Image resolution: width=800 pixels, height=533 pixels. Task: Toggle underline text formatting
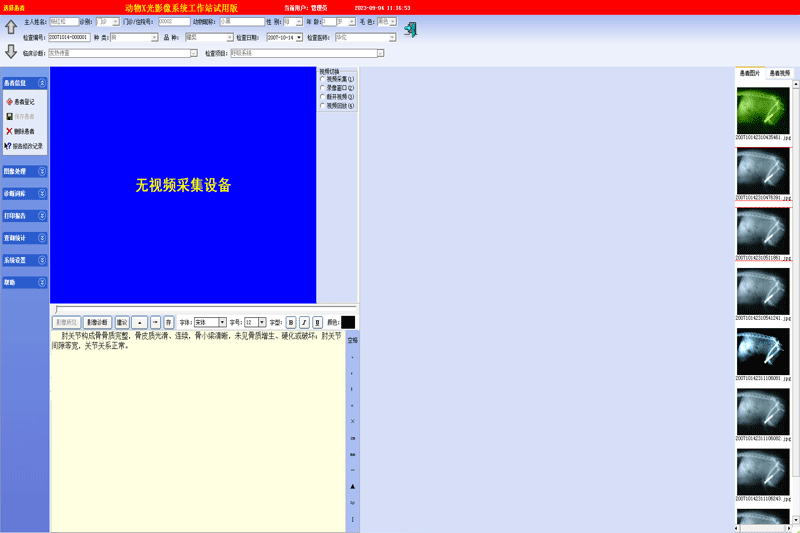click(317, 322)
